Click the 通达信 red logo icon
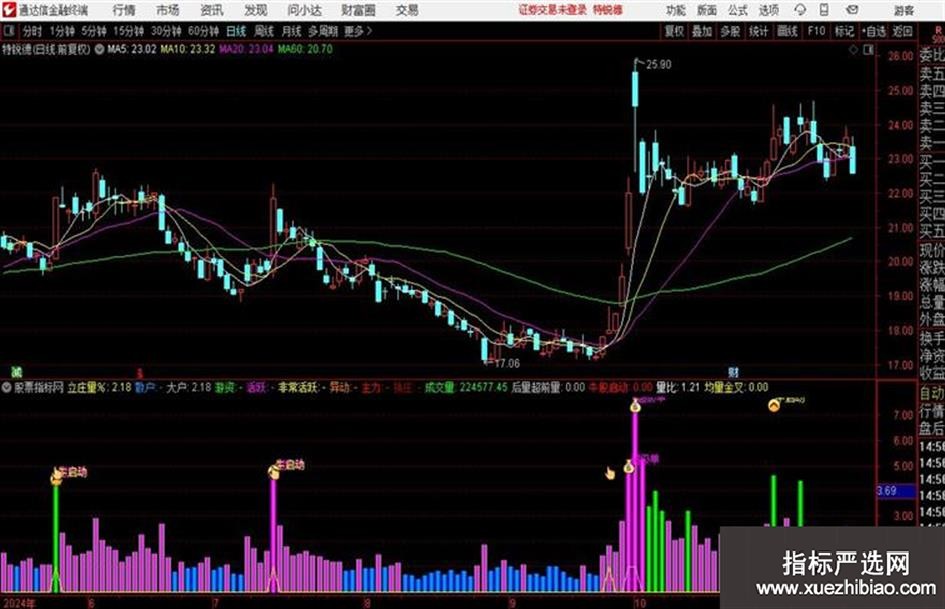The width and height of the screenshot is (945, 609). point(8,10)
